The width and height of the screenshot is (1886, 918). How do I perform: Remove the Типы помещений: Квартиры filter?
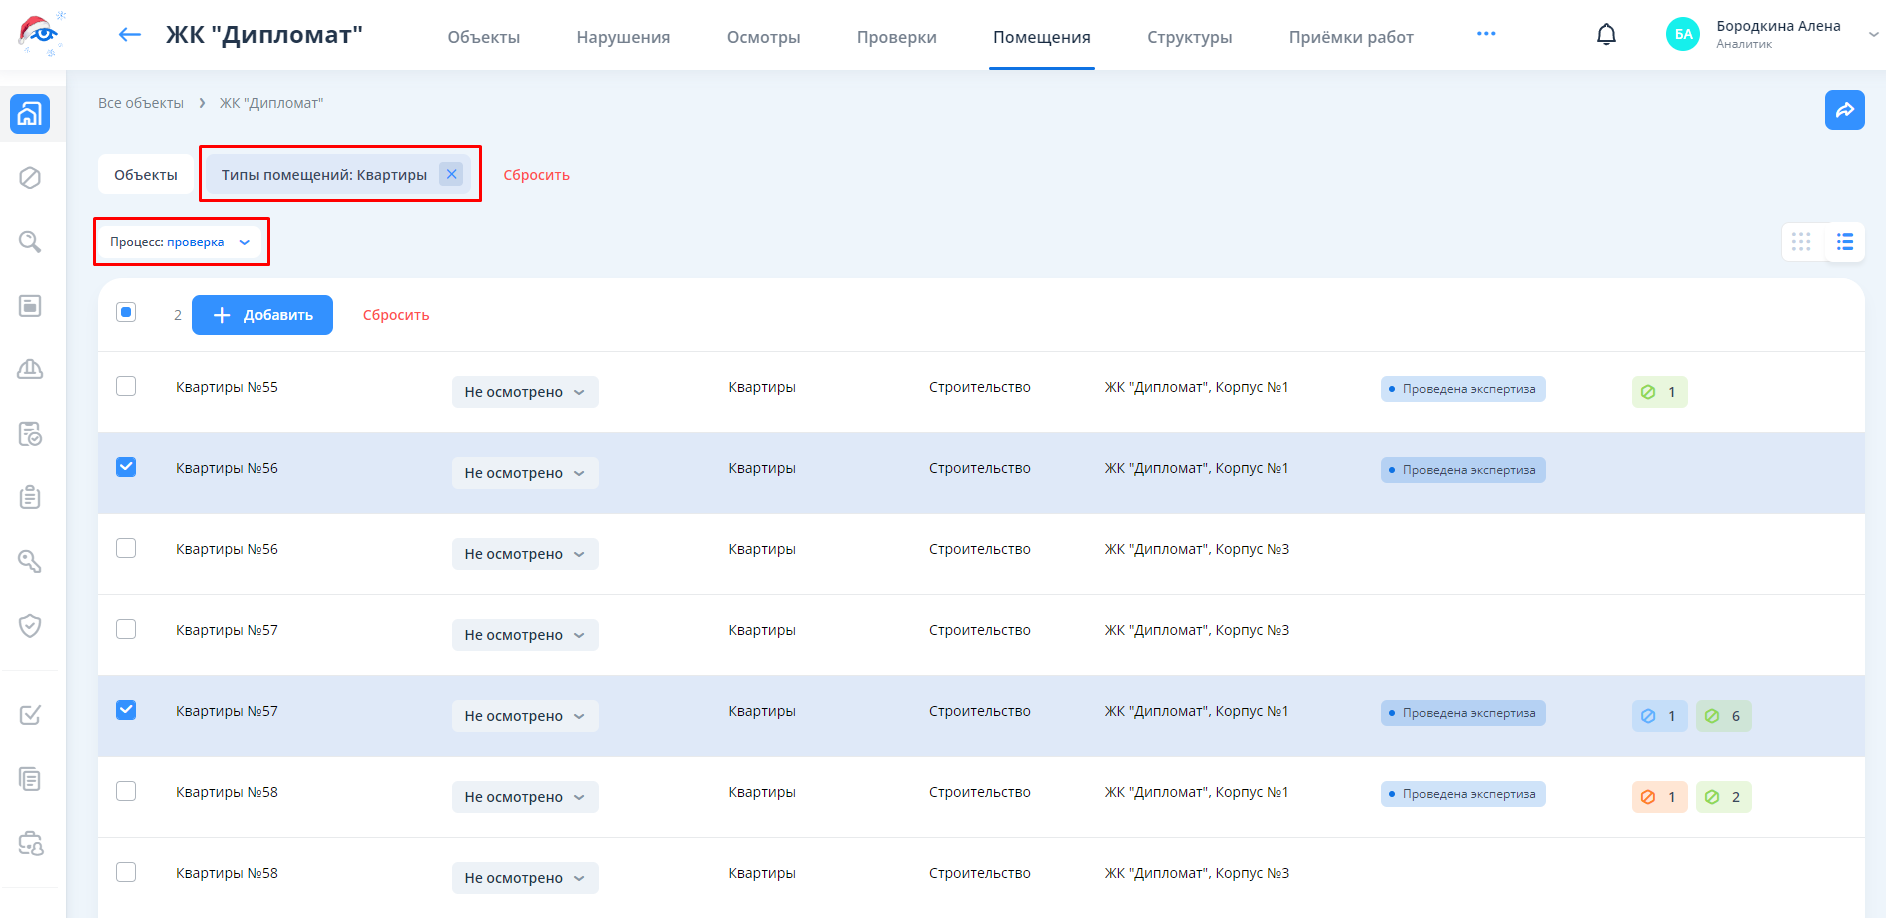pos(451,174)
